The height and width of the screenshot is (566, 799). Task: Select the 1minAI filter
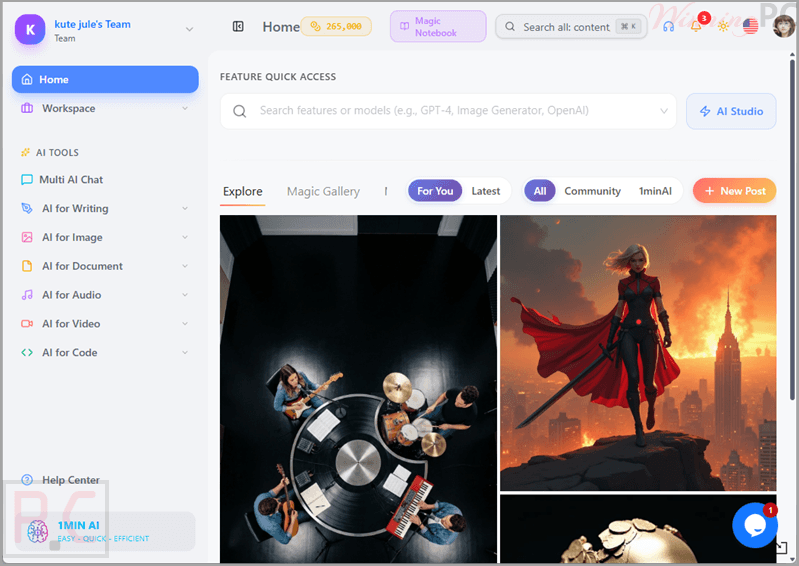tap(655, 191)
